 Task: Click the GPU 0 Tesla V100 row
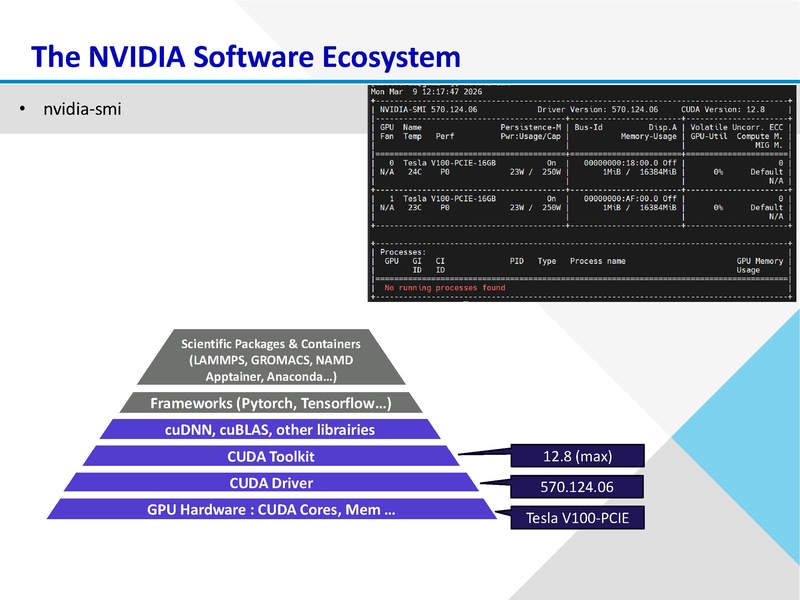click(x=440, y=165)
